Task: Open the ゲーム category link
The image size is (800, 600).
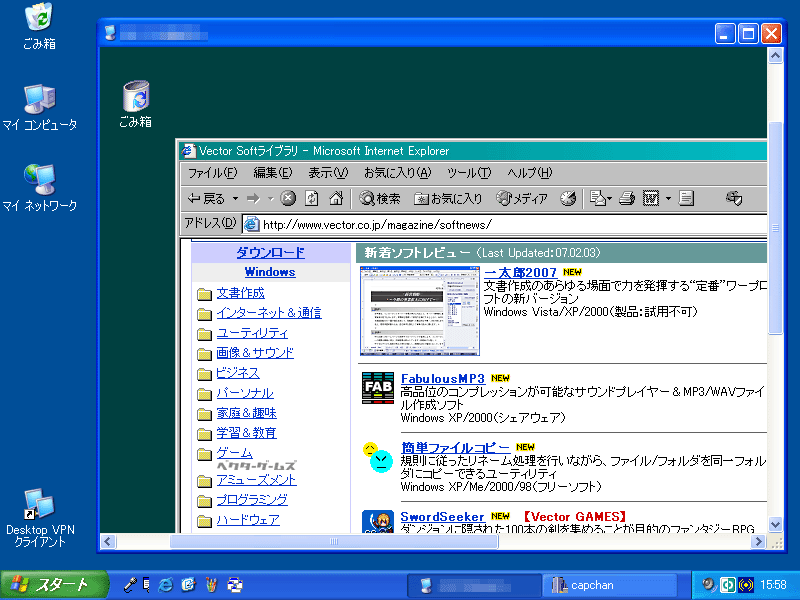Action: (235, 453)
